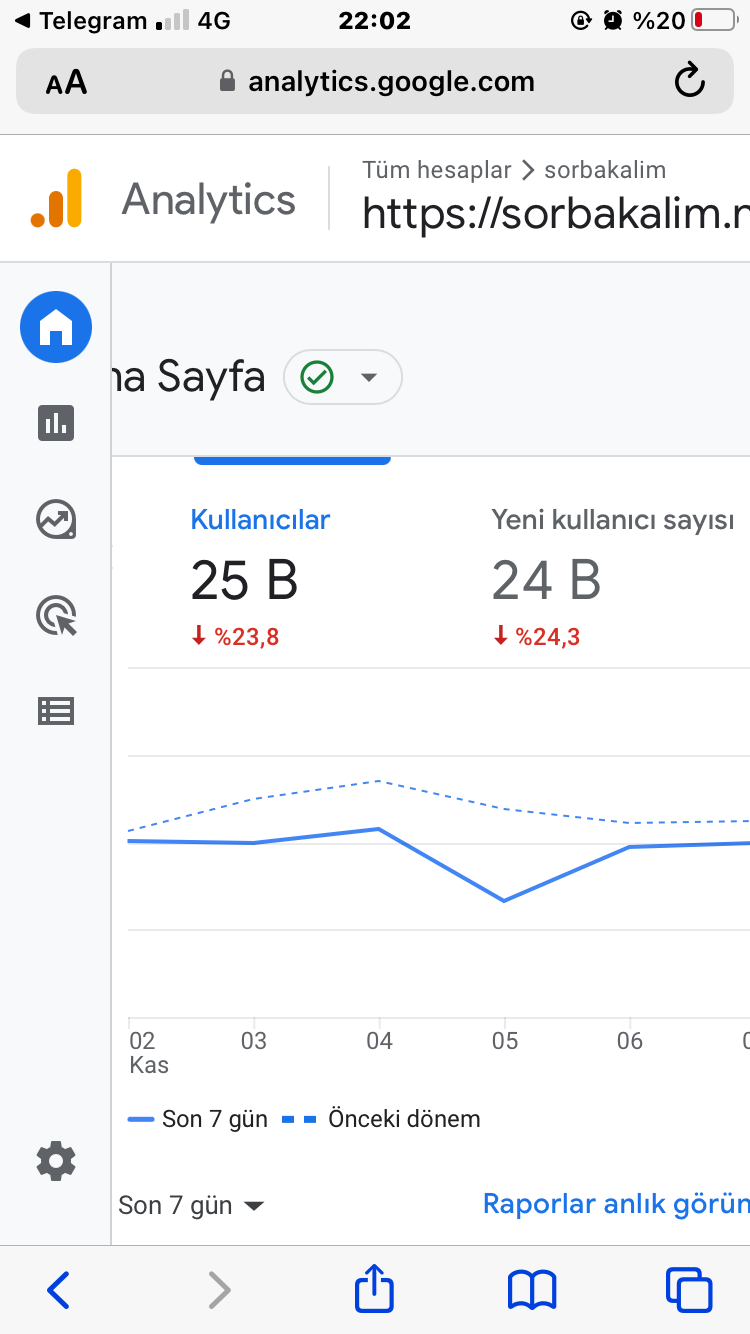Image resolution: width=750 pixels, height=1334 pixels.
Task: Tap the Tüm hesaplar breadcrumb
Action: click(x=436, y=170)
